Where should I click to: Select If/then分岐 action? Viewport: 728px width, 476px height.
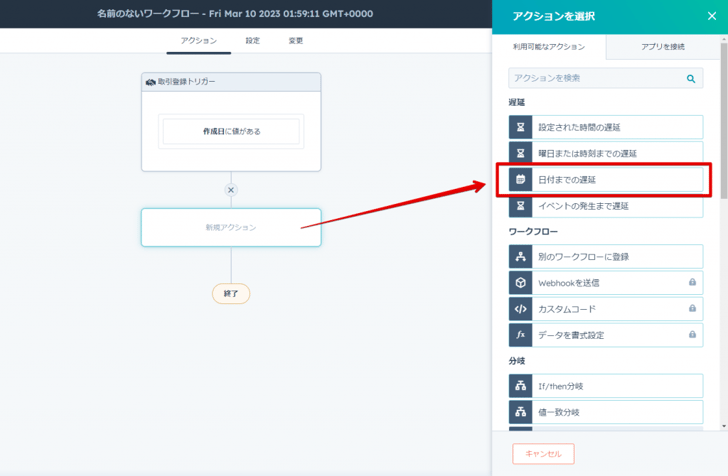pyautogui.click(x=606, y=386)
